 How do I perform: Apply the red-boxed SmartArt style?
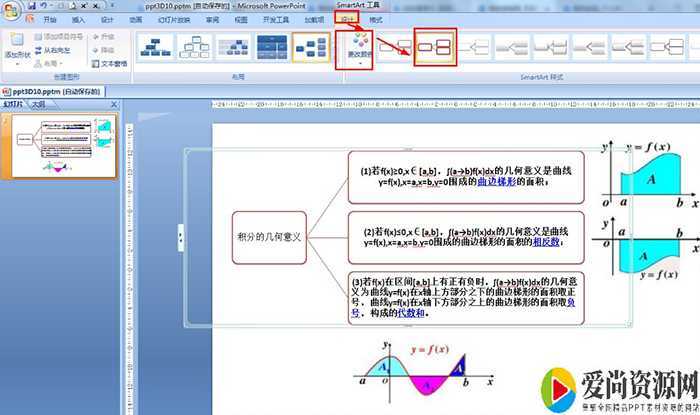pos(436,46)
